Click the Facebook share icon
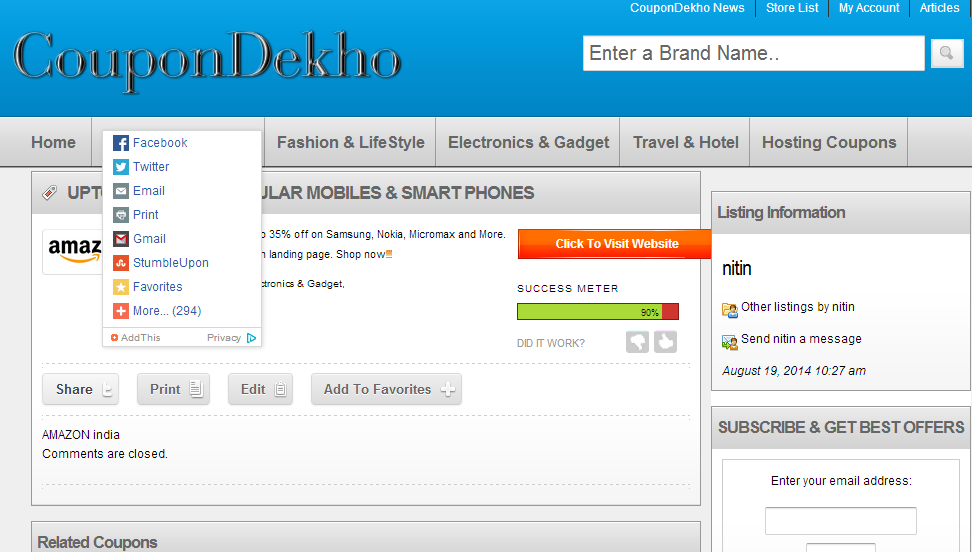The image size is (972, 552). pos(121,143)
